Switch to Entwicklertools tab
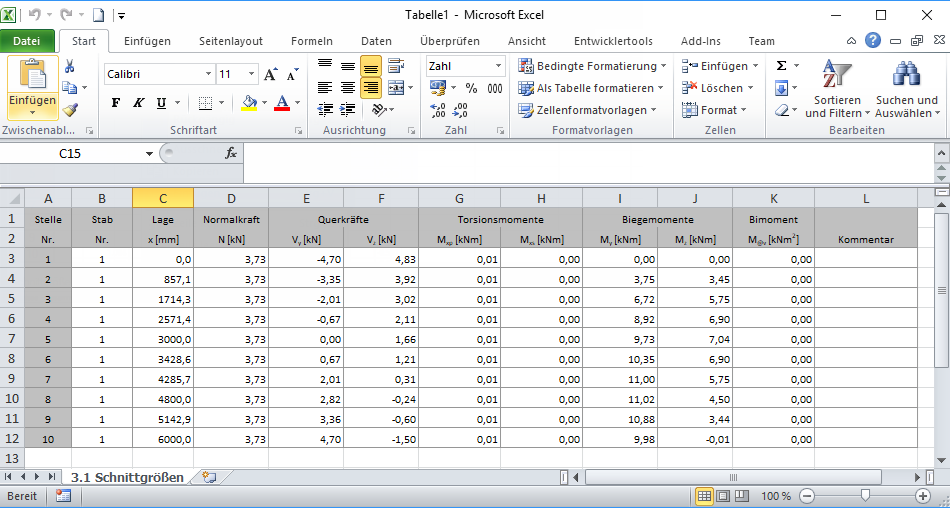 613,41
